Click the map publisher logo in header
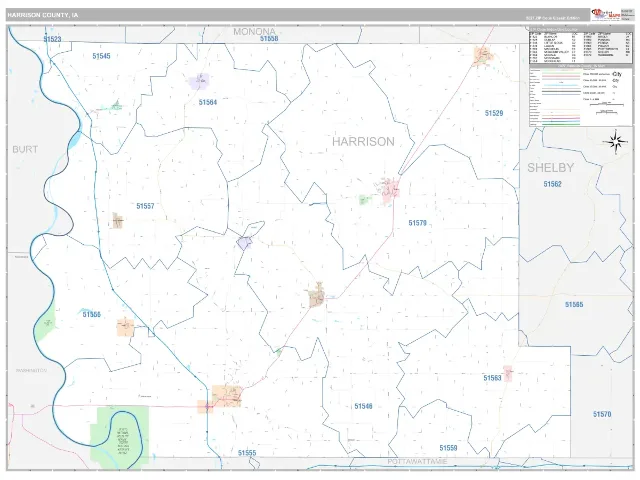Image resolution: width=640 pixels, height=480 pixels. [x=606, y=15]
